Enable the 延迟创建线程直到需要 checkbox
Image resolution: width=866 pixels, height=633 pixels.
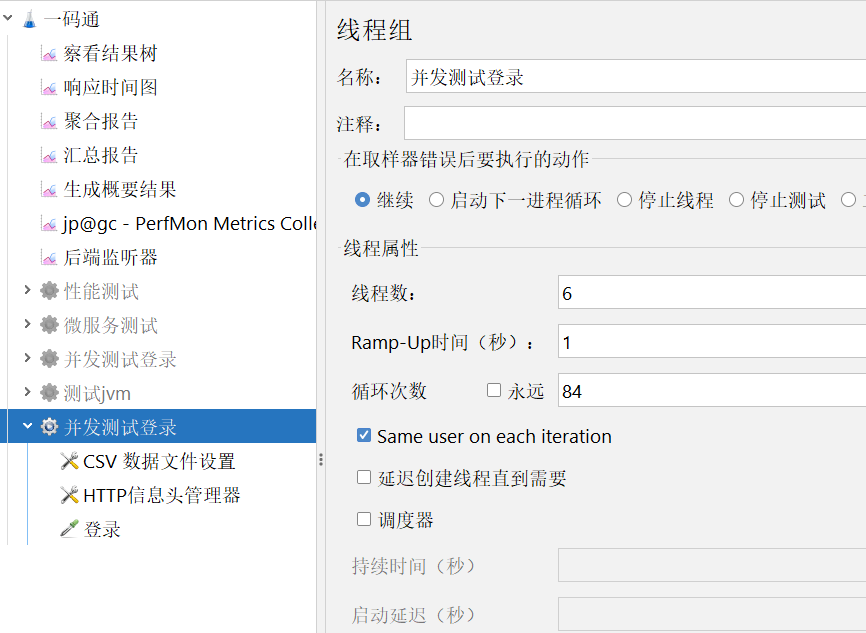coord(364,478)
